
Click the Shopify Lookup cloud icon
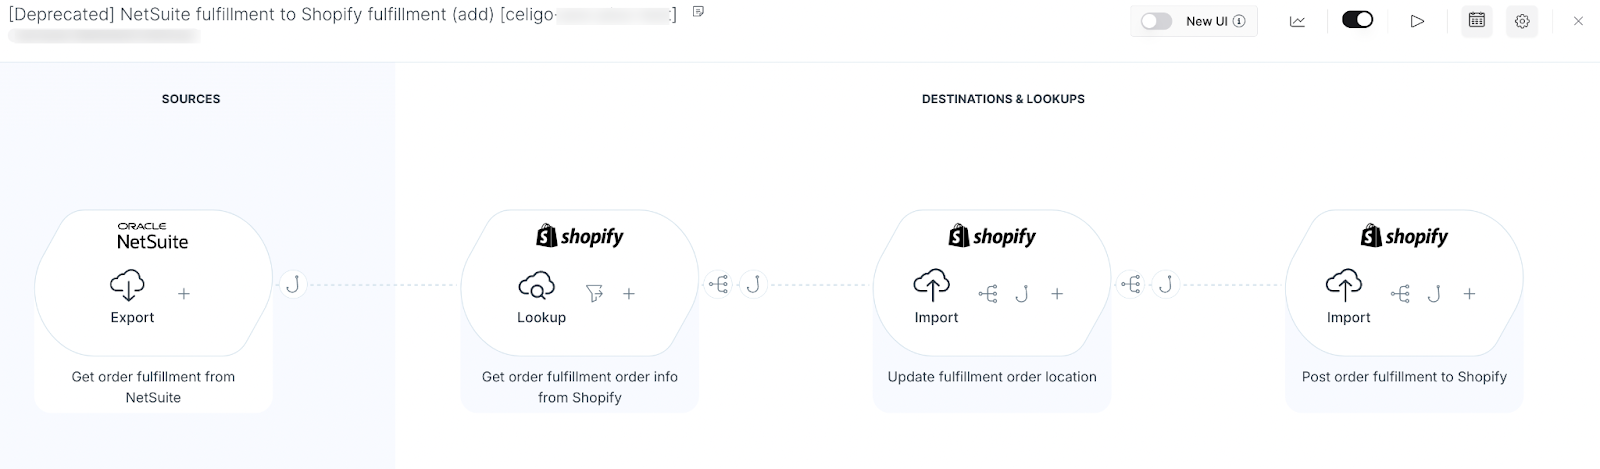click(537, 286)
